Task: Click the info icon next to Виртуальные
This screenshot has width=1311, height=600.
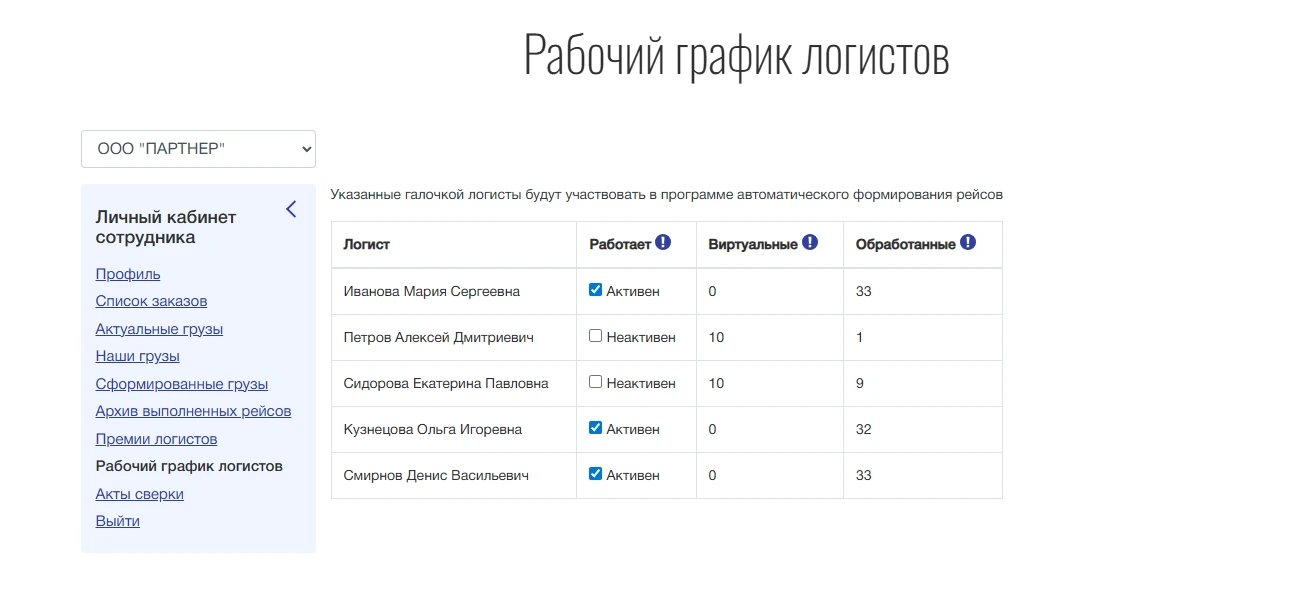Action: click(x=810, y=242)
